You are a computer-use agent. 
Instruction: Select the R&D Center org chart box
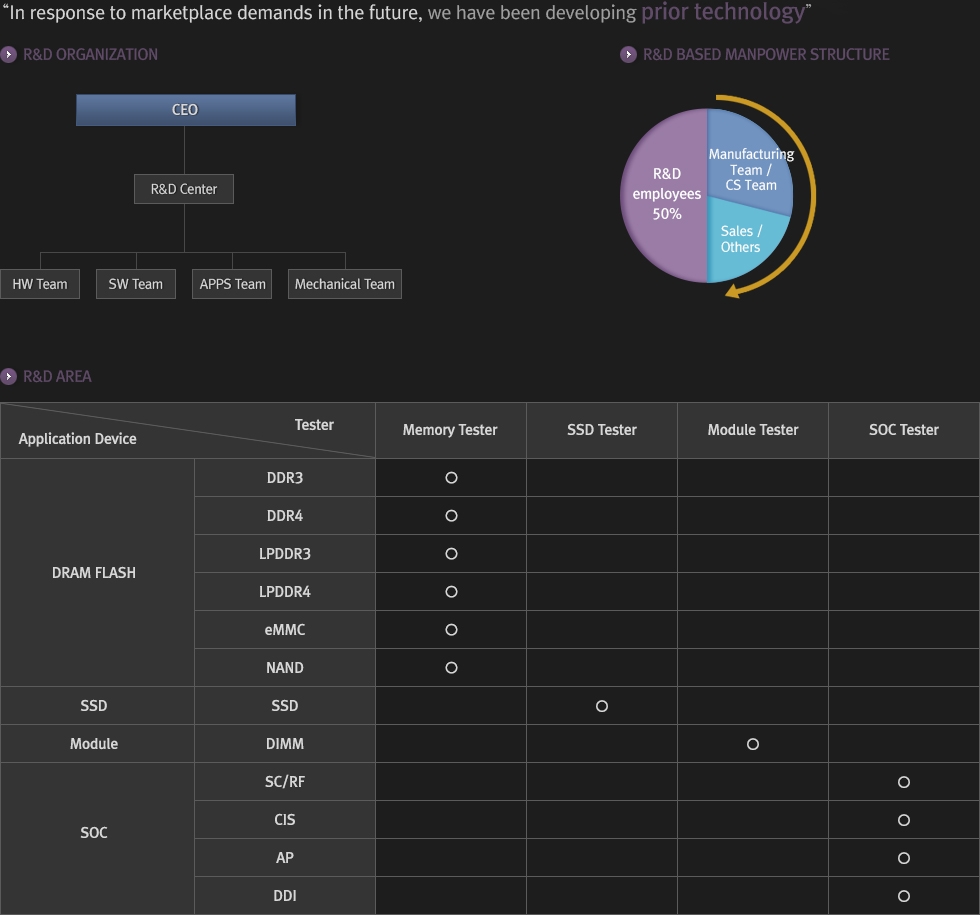(184, 189)
